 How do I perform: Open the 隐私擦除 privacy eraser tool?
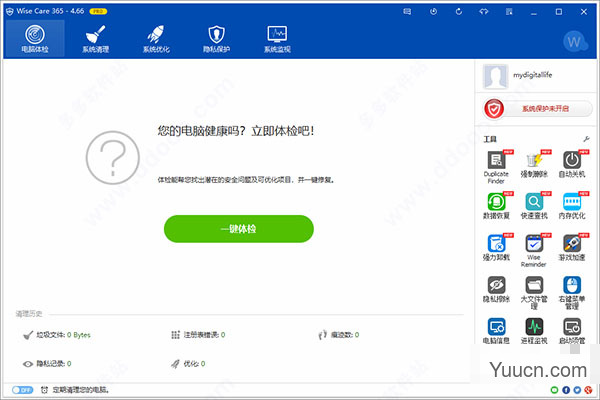(x=496, y=289)
